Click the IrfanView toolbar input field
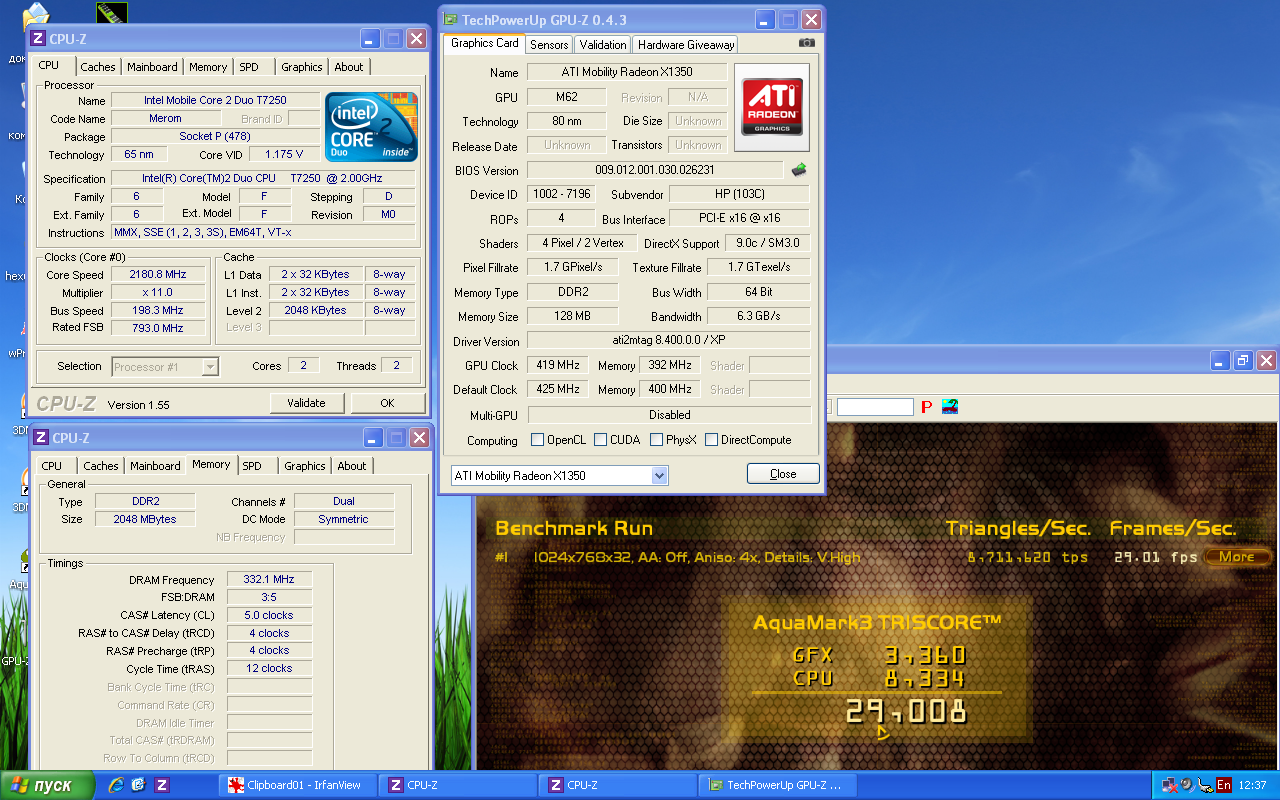 click(x=875, y=407)
